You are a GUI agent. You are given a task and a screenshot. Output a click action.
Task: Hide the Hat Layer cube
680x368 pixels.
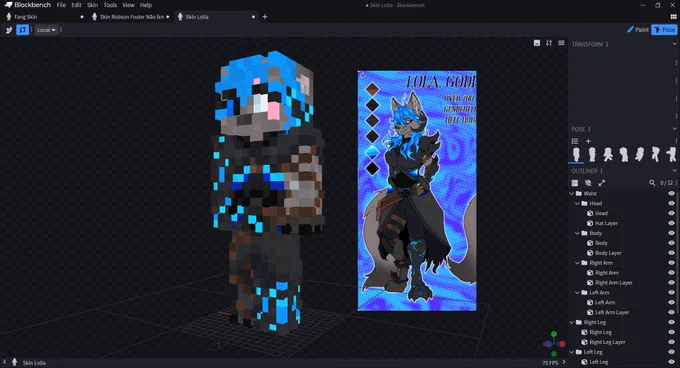click(671, 223)
